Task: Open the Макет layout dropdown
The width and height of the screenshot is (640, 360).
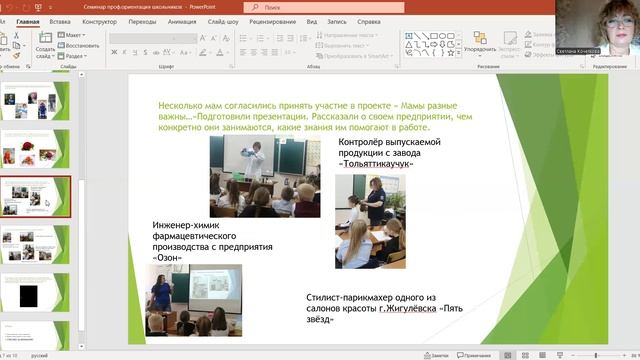Action: point(71,35)
